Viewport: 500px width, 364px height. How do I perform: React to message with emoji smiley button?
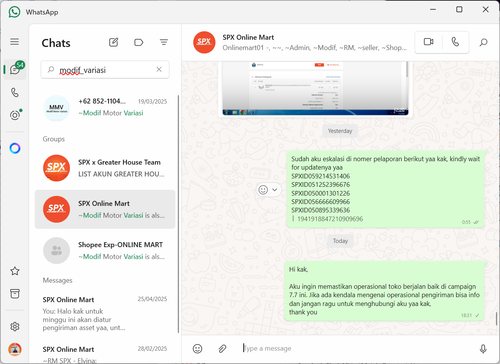click(x=263, y=190)
